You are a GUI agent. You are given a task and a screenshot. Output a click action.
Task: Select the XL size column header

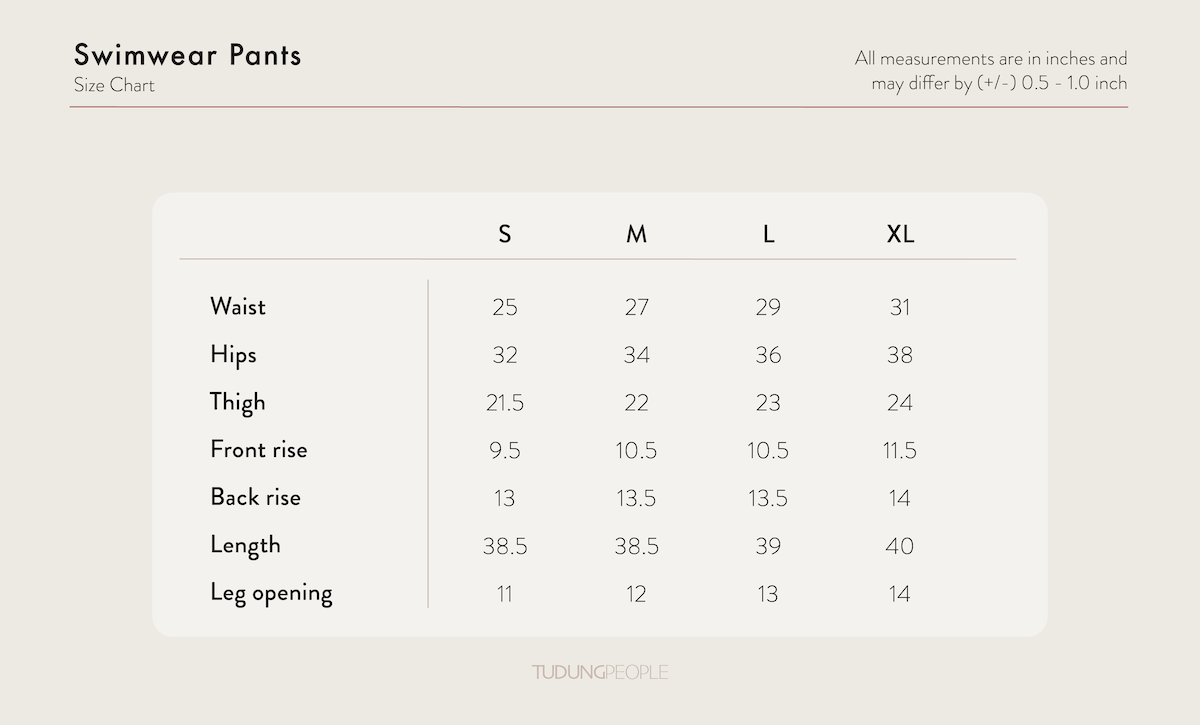(900, 234)
